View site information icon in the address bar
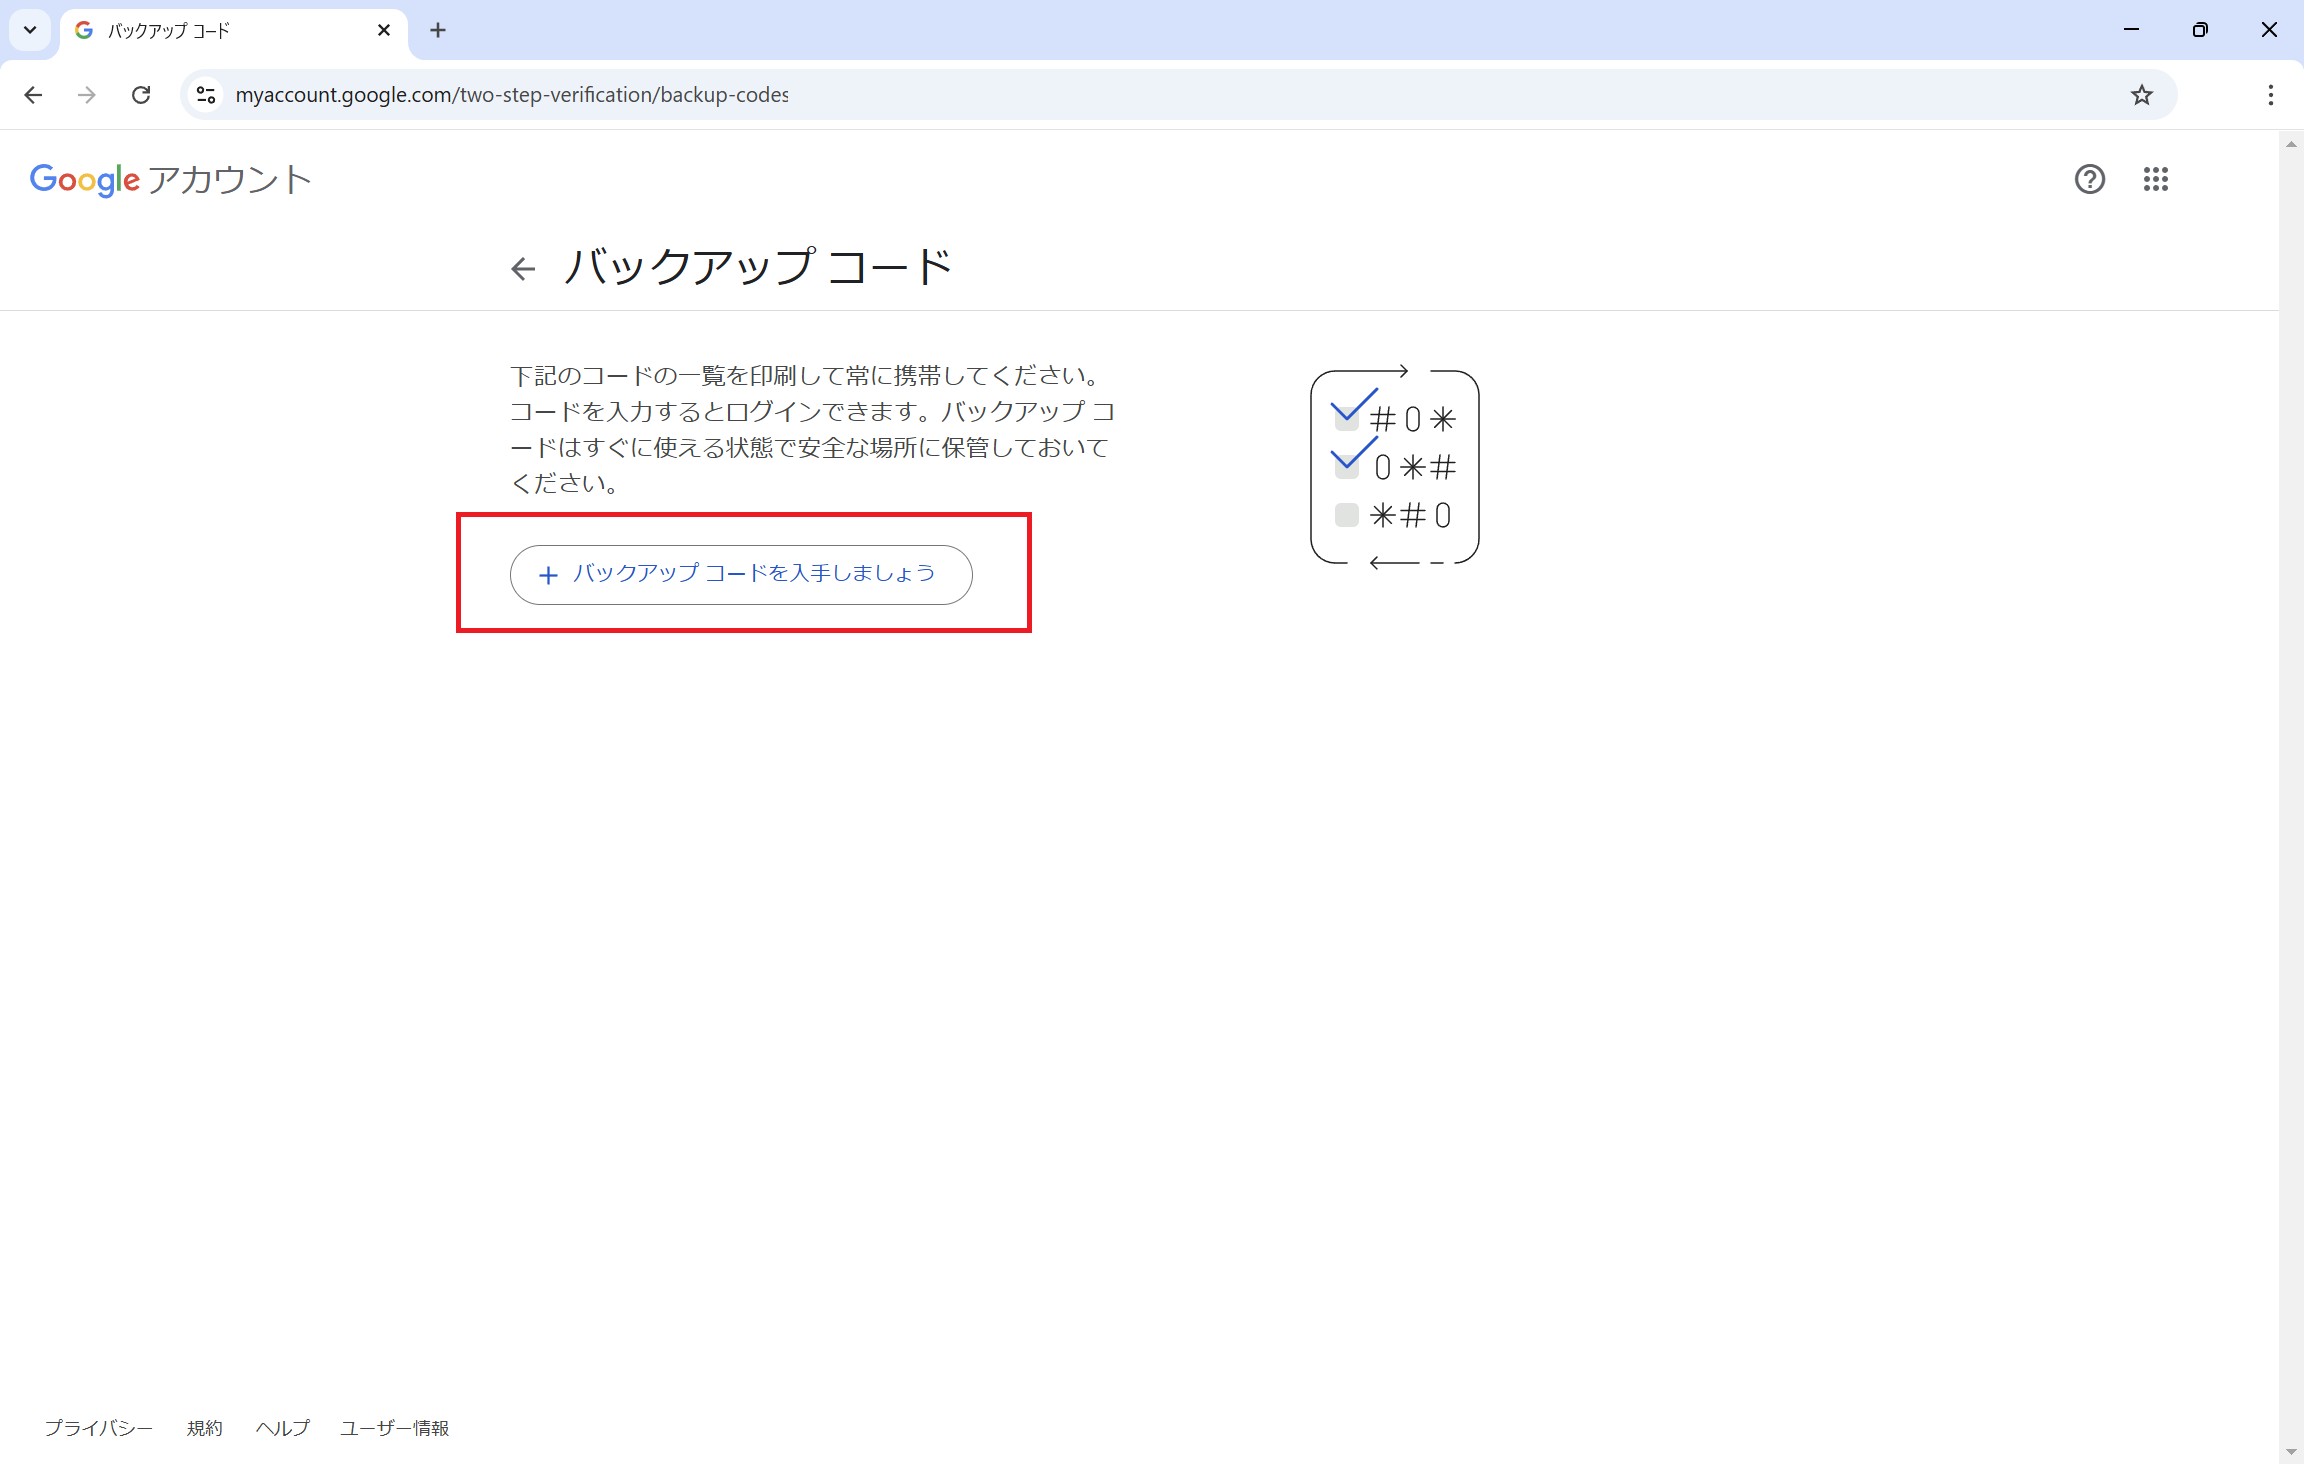This screenshot has height=1464, width=2304. (x=206, y=95)
